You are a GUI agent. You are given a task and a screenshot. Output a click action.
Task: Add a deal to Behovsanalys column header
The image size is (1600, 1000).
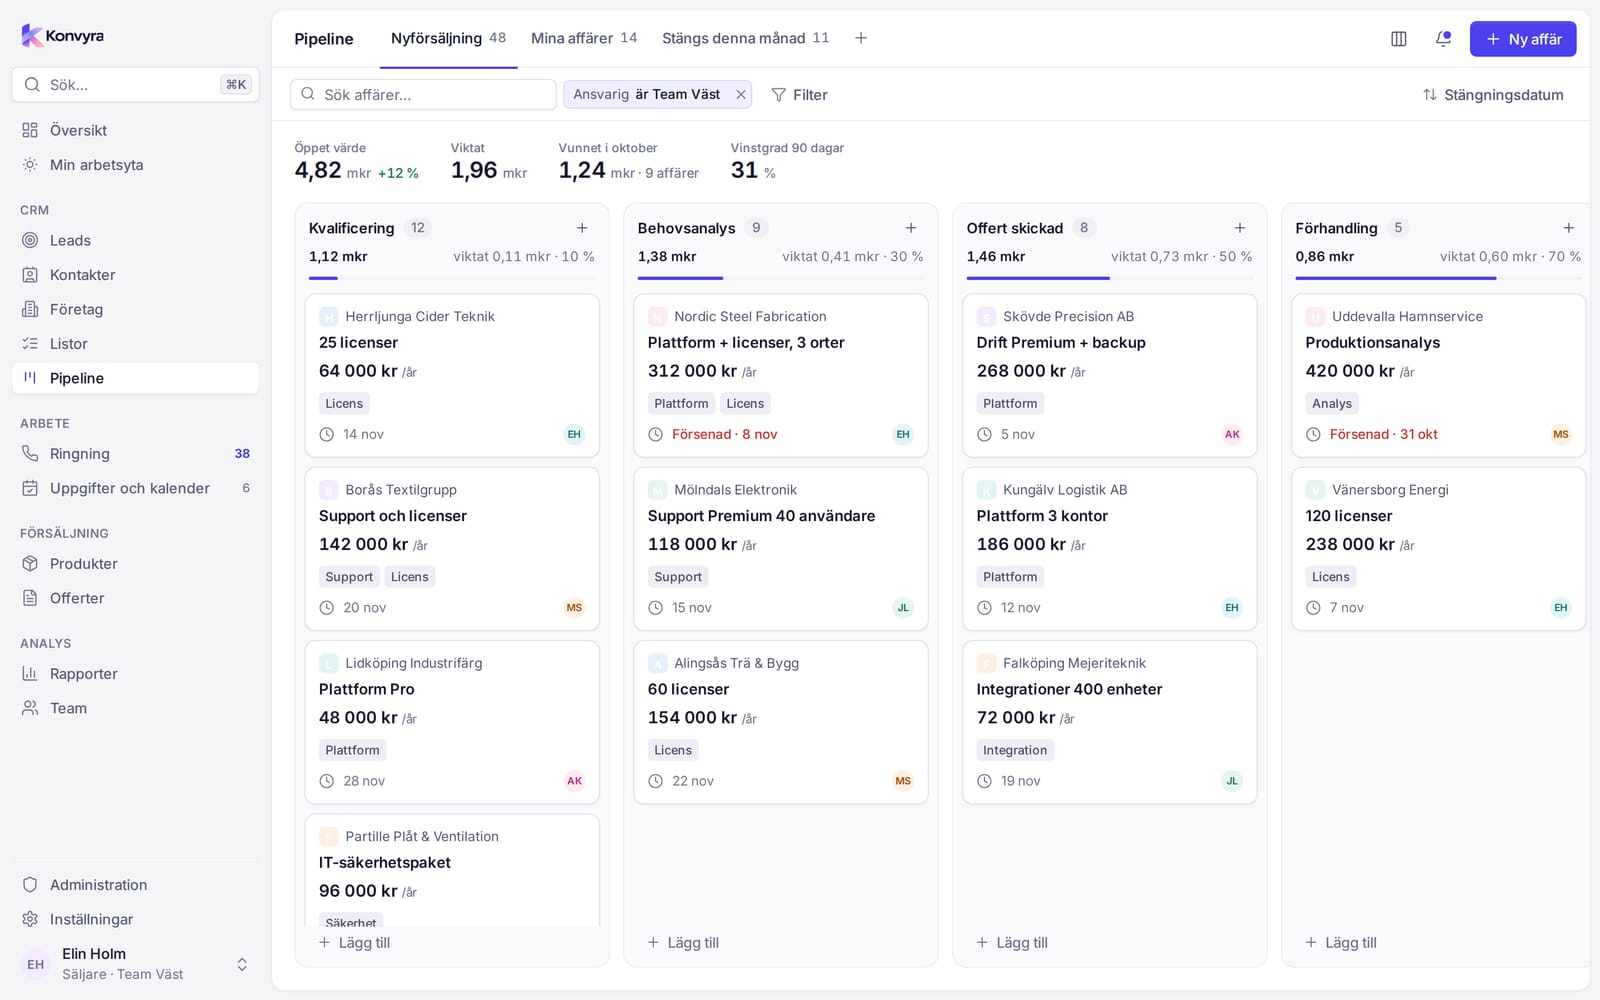click(x=911, y=228)
